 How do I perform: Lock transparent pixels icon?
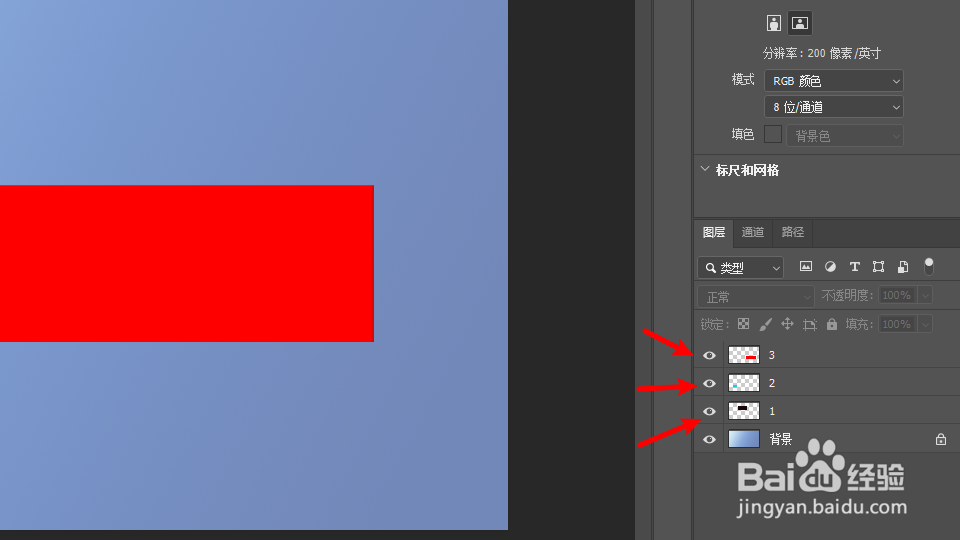[743, 324]
